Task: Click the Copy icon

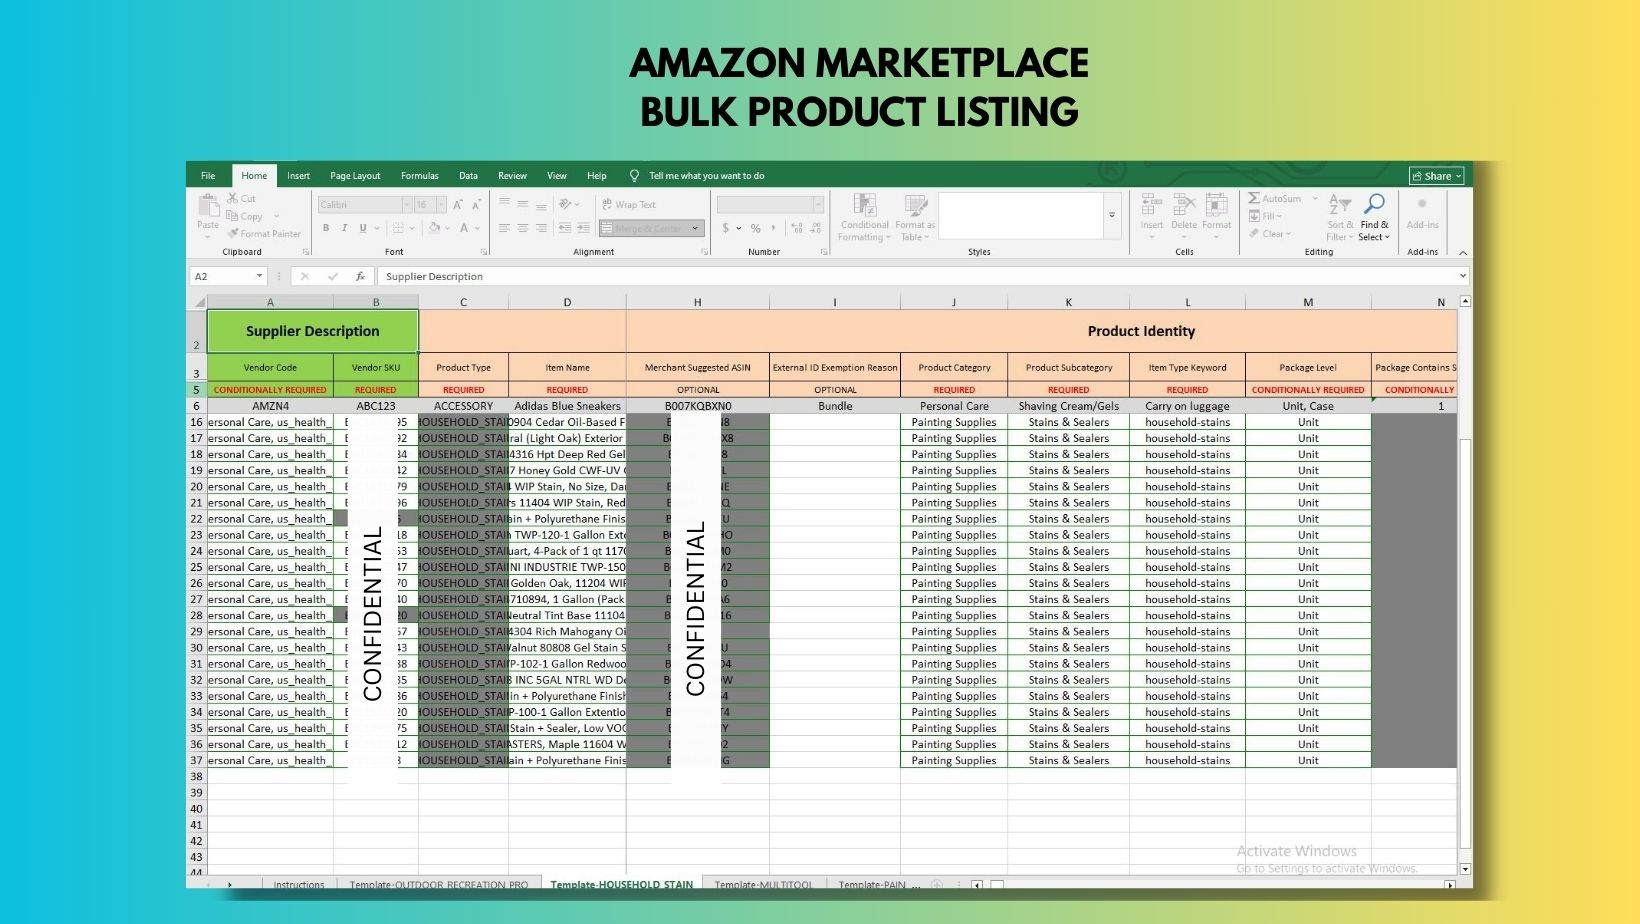Action: point(232,216)
